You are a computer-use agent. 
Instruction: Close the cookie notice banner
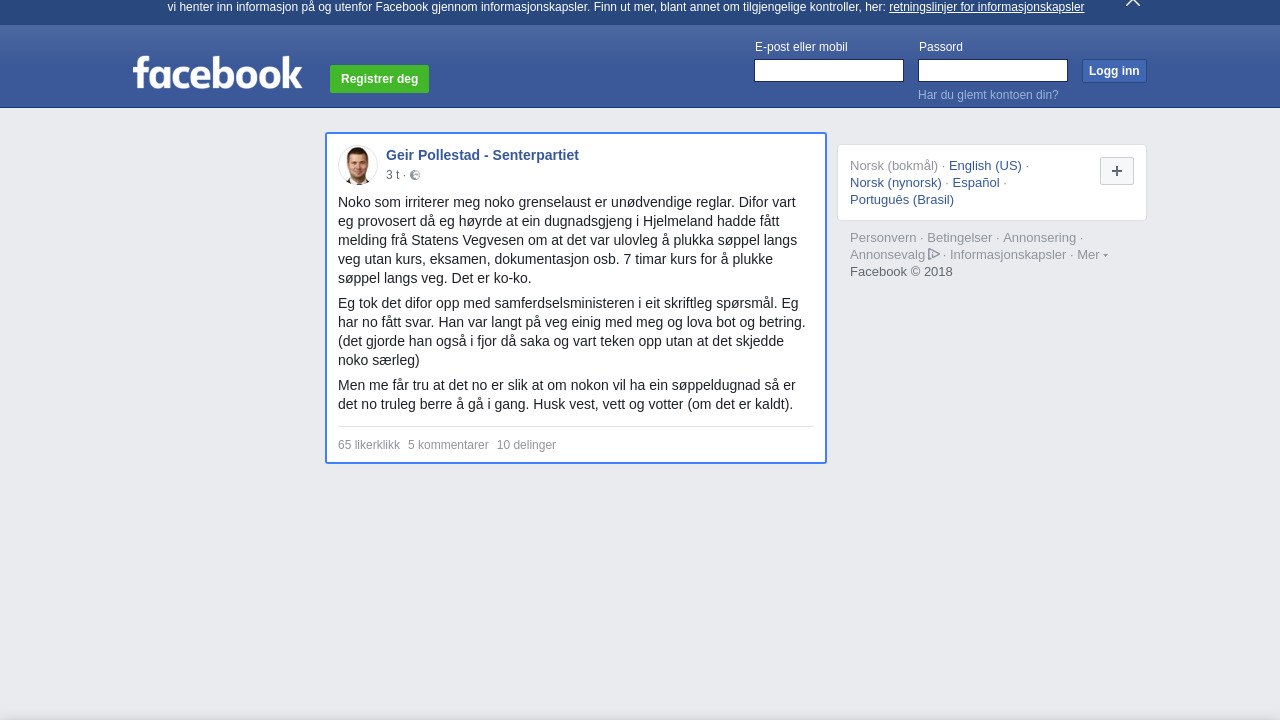point(1133,3)
